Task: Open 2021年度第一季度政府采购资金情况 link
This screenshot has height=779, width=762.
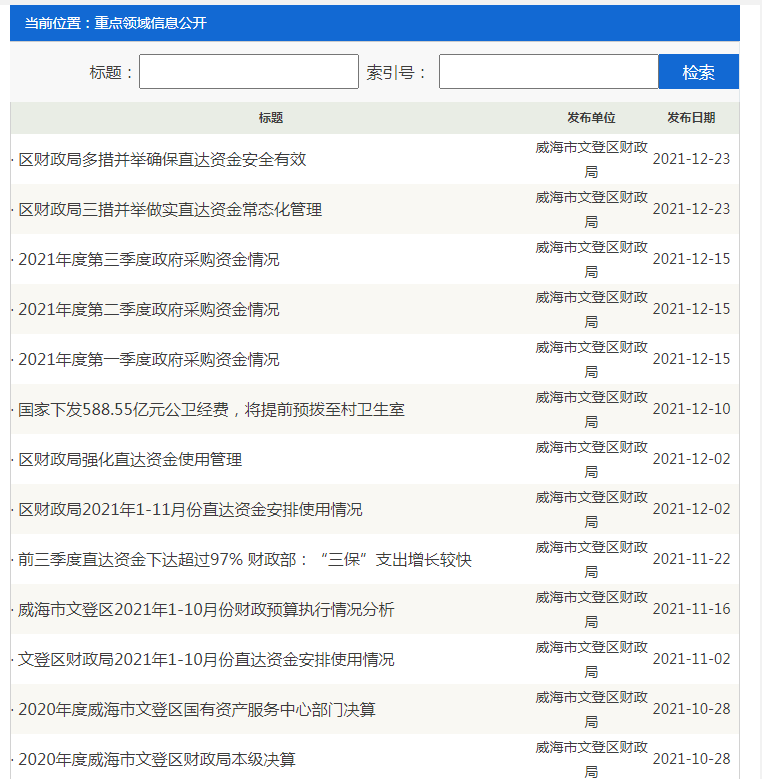Action: 149,360
